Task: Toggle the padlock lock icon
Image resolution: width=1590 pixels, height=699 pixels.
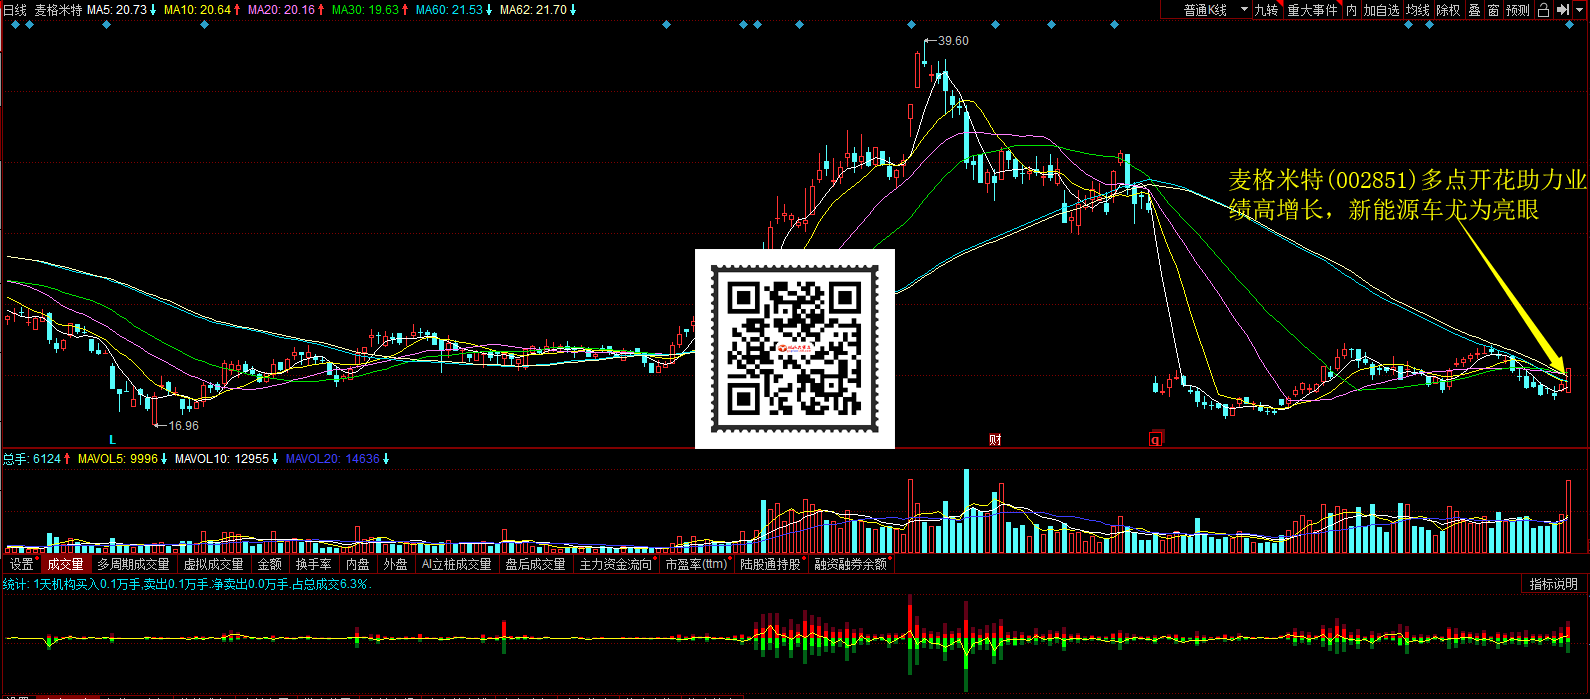Action: point(1543,10)
